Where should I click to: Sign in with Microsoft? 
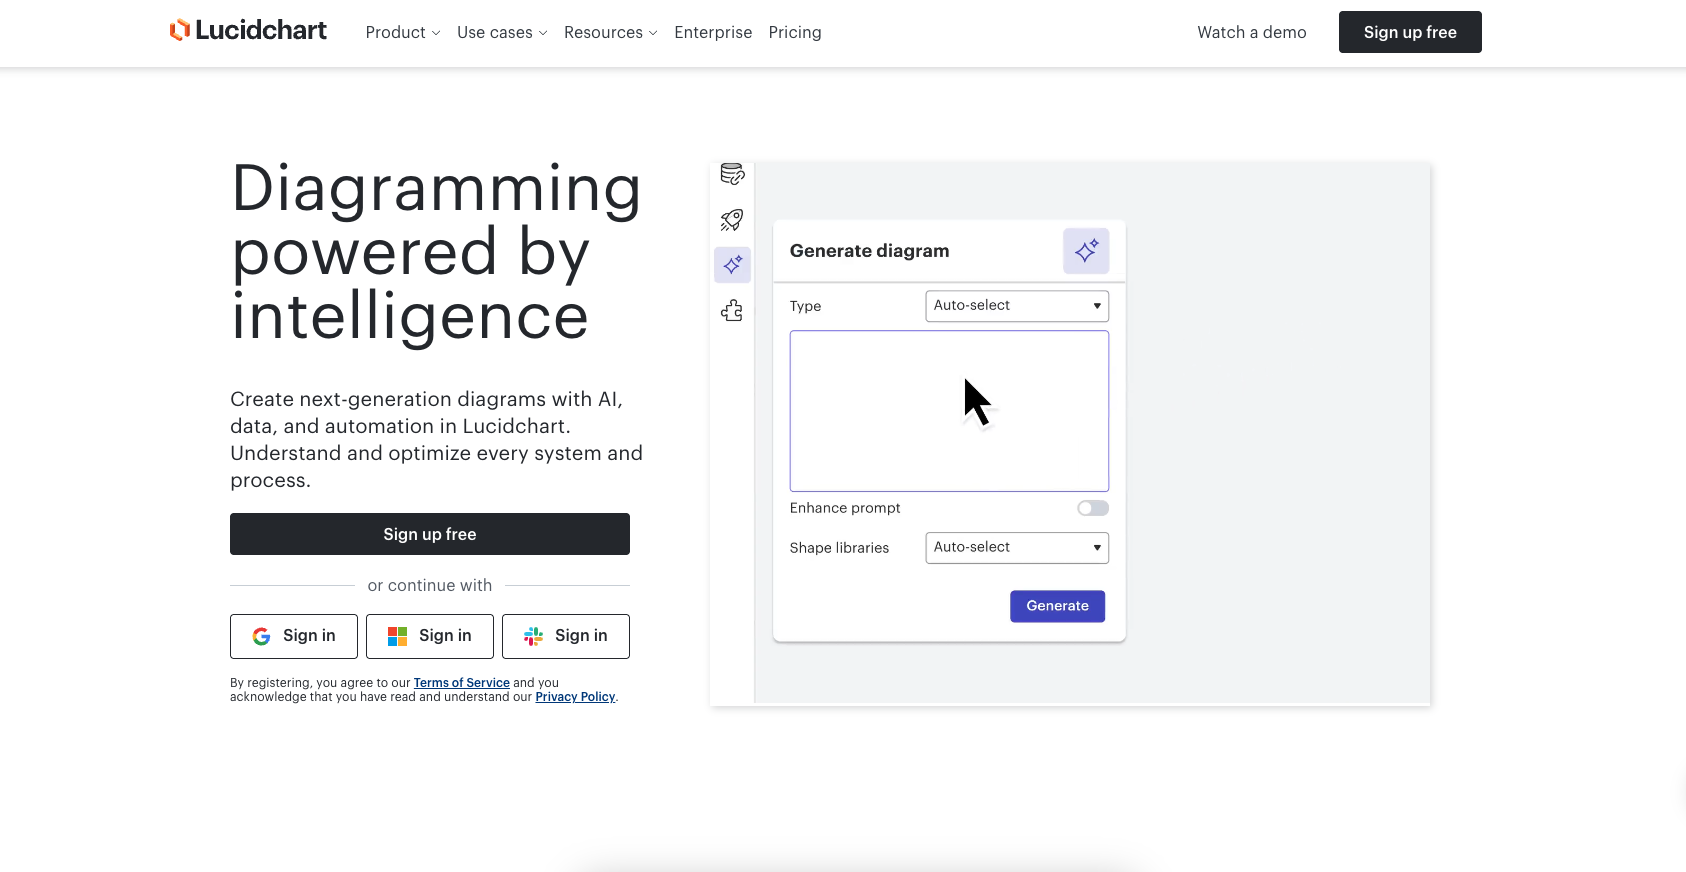pyautogui.click(x=430, y=636)
